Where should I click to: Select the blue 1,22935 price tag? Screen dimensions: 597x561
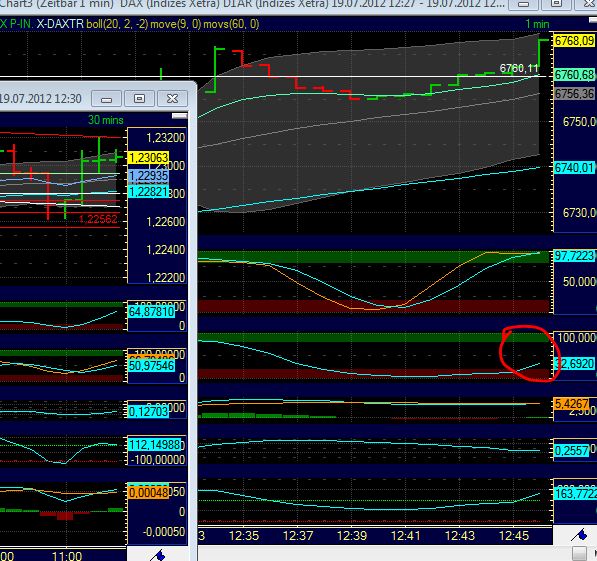click(148, 176)
